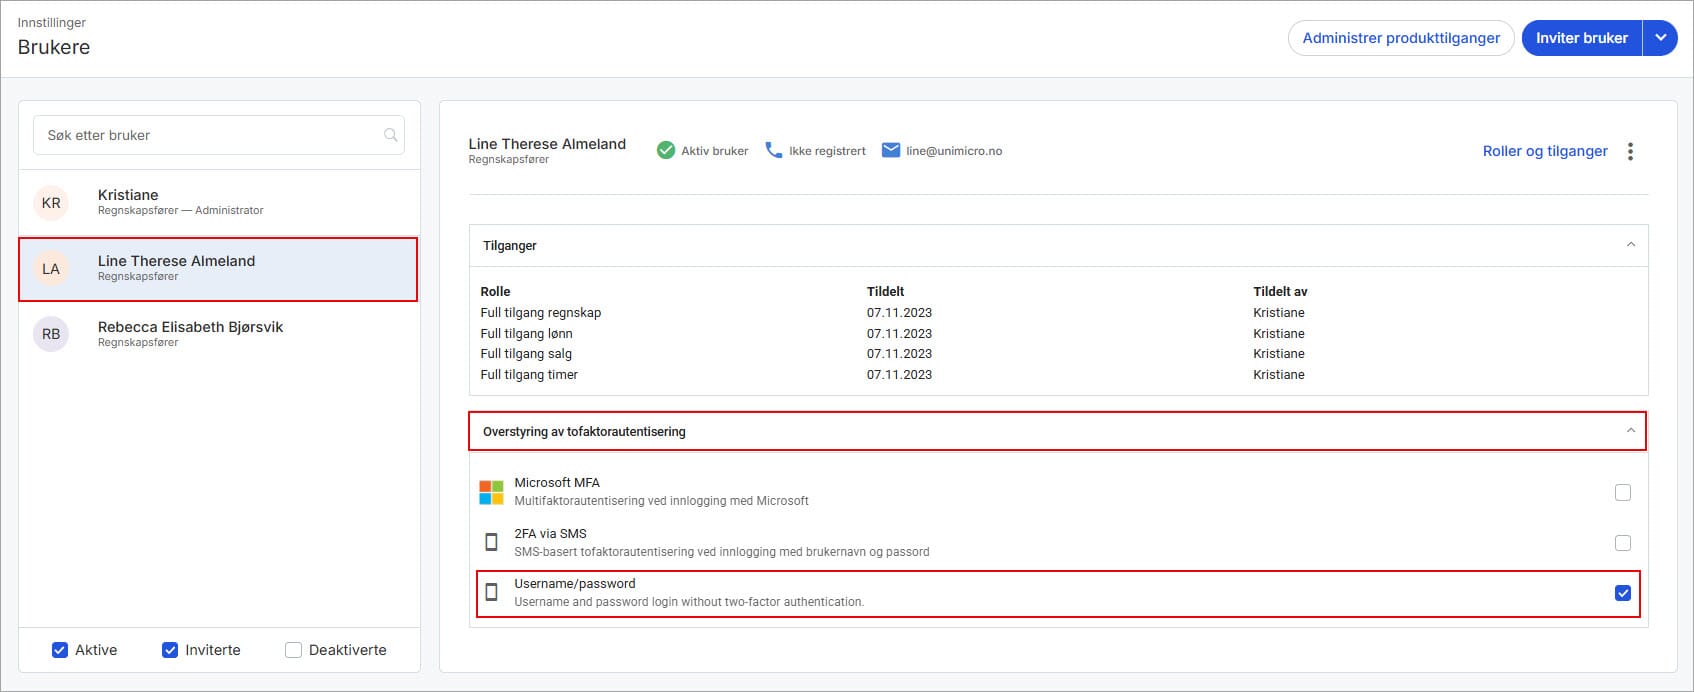
Task: Click the RB avatar icon
Action: click(x=51, y=334)
